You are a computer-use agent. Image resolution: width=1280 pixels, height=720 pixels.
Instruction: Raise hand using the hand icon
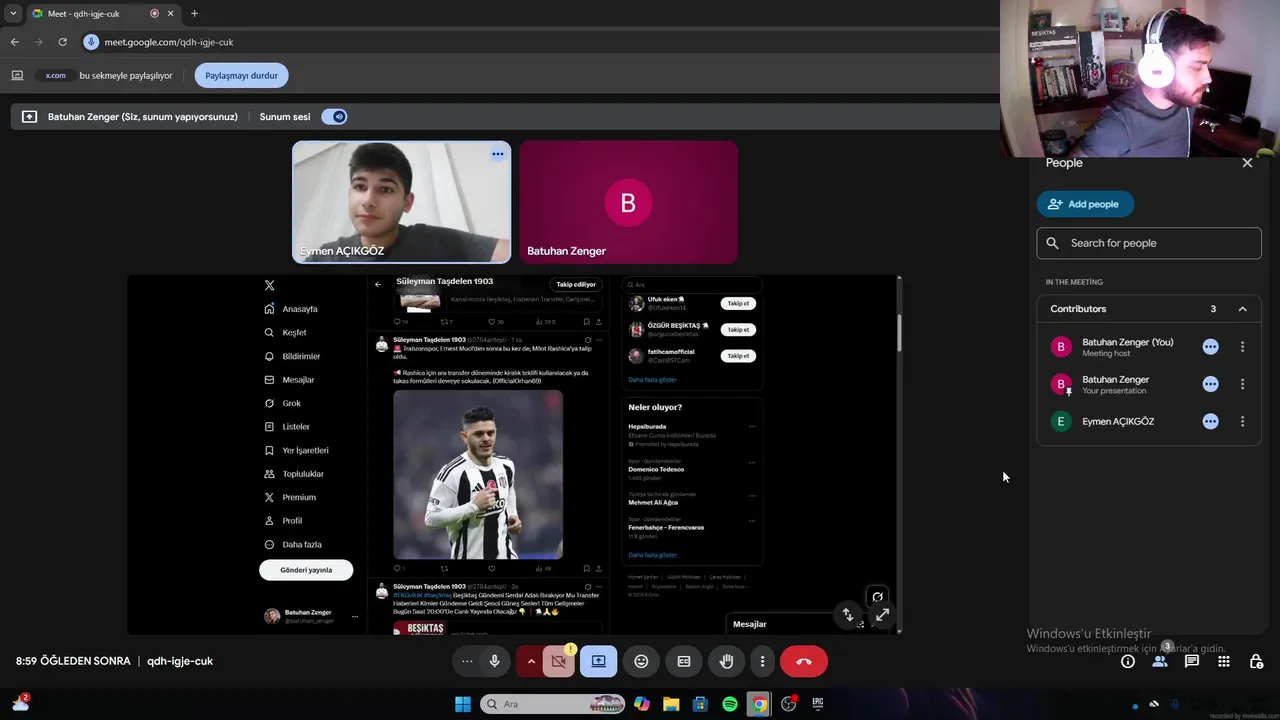click(x=727, y=661)
